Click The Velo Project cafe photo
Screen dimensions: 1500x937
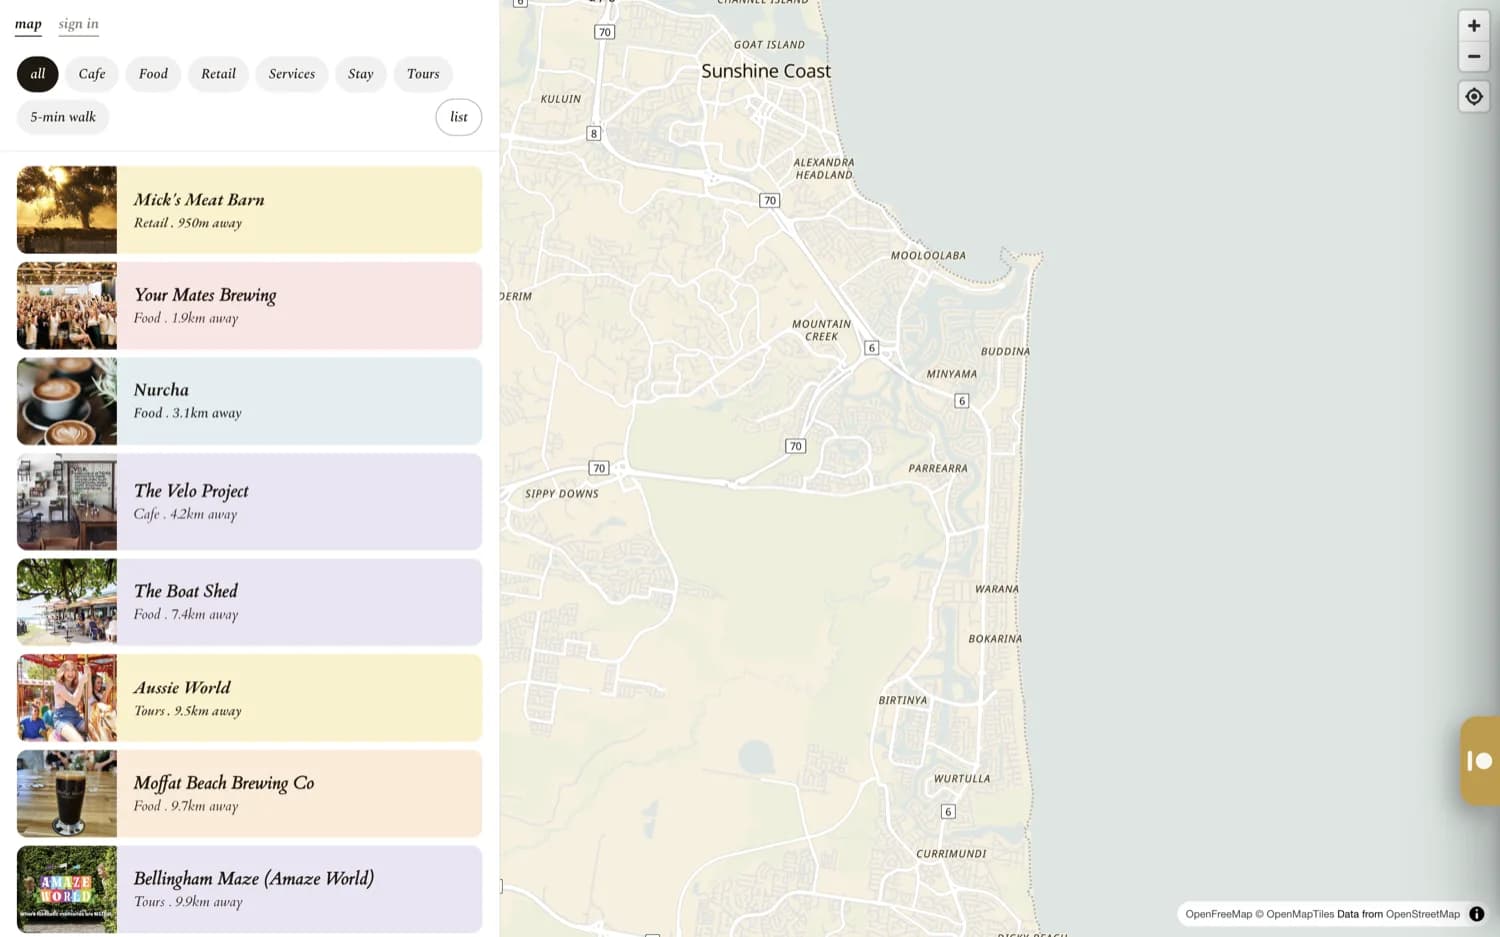point(67,502)
